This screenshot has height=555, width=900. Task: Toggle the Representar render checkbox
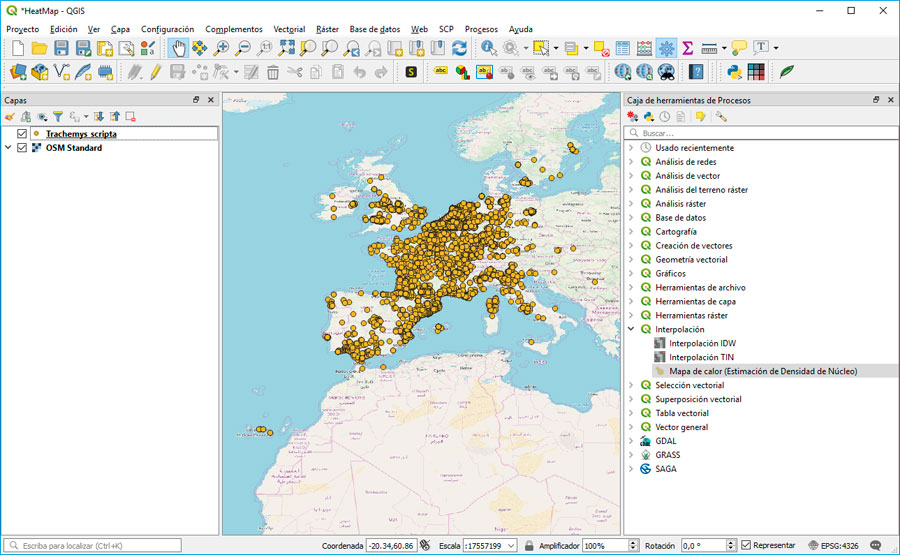point(746,545)
